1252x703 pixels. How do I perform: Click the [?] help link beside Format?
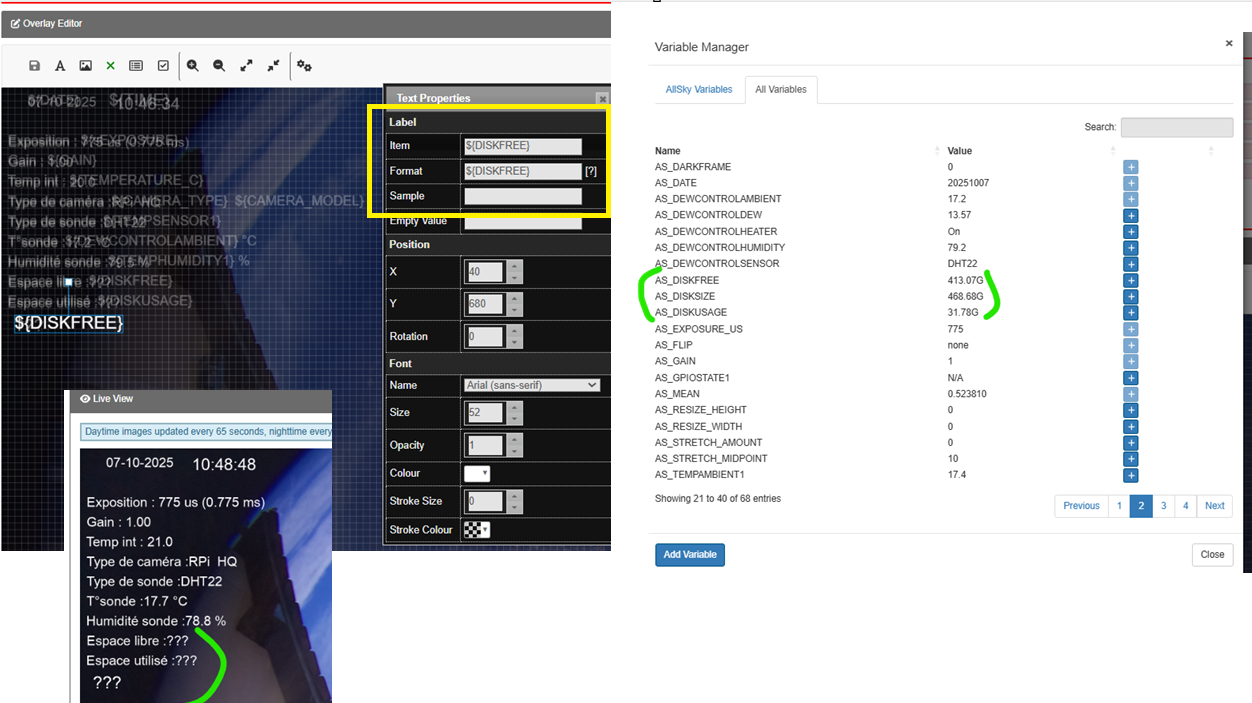[591, 171]
